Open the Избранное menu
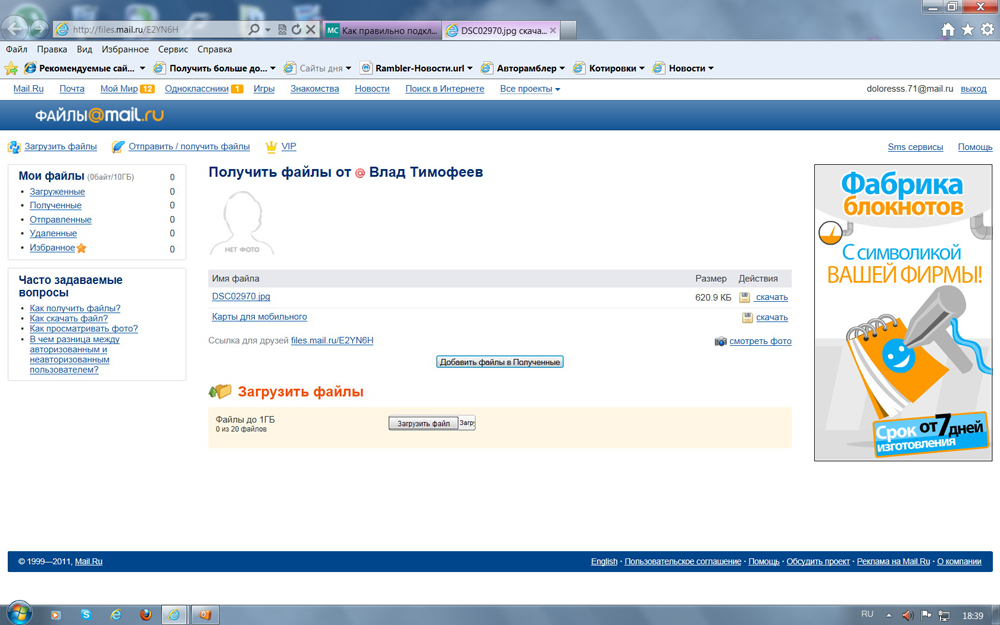This screenshot has height=625, width=1000. click(125, 49)
